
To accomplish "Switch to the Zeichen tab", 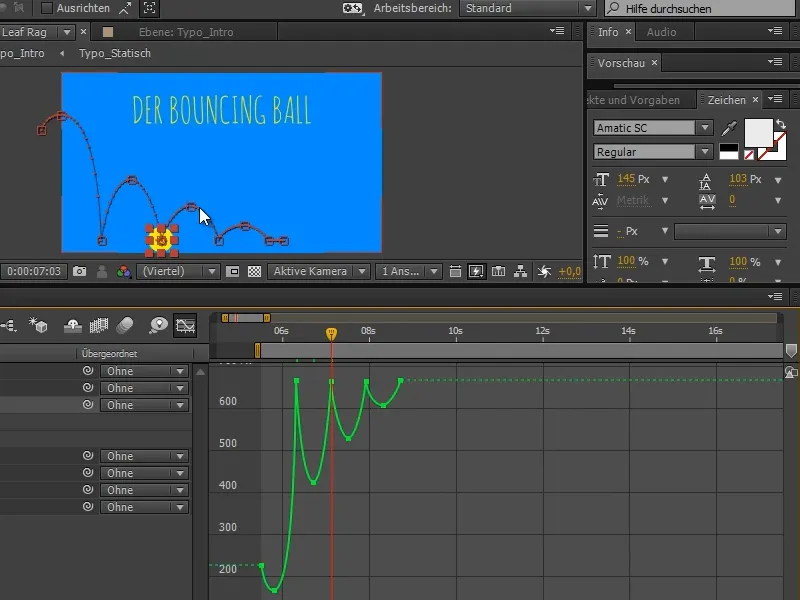I will pyautogui.click(x=727, y=99).
